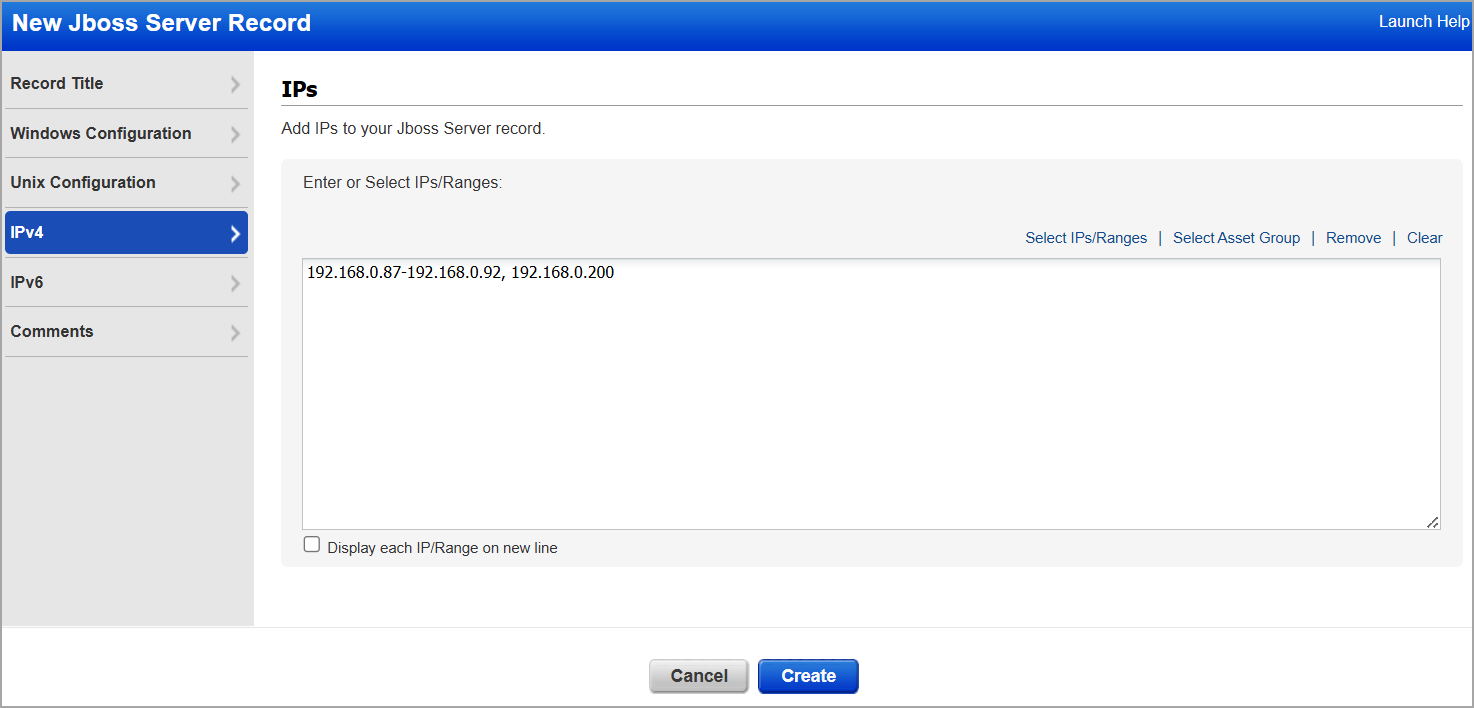Switch to the IPv6 section

click(x=126, y=283)
